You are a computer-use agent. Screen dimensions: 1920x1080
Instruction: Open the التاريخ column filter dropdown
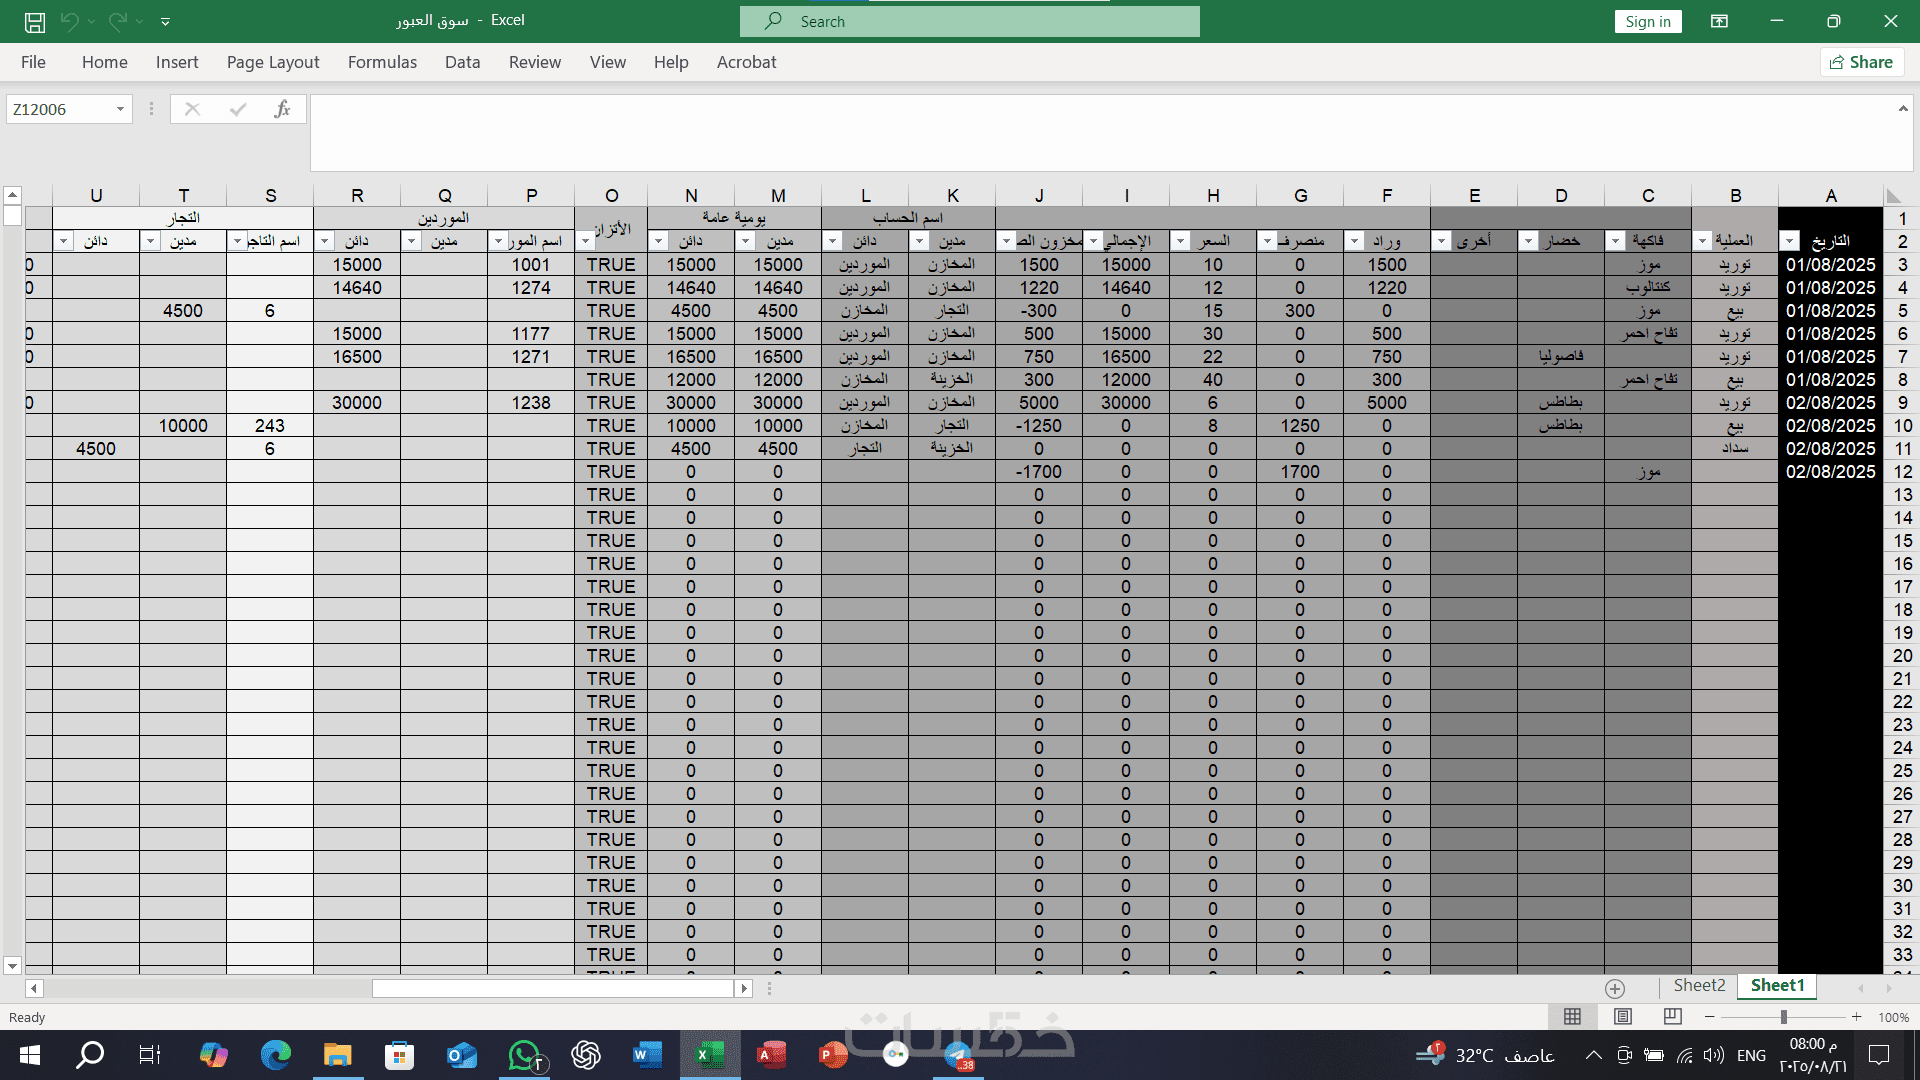pyautogui.click(x=1790, y=241)
